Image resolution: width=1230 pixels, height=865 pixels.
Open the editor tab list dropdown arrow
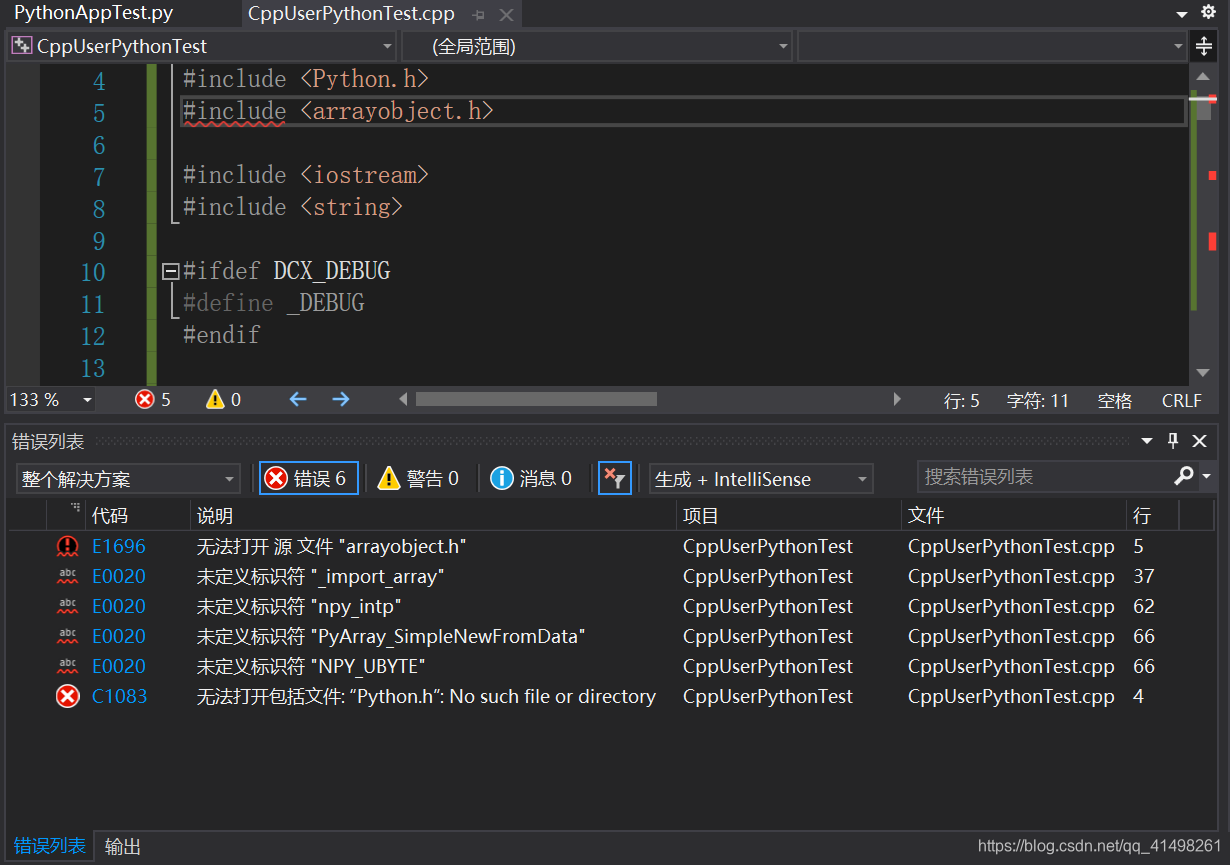[x=1181, y=14]
